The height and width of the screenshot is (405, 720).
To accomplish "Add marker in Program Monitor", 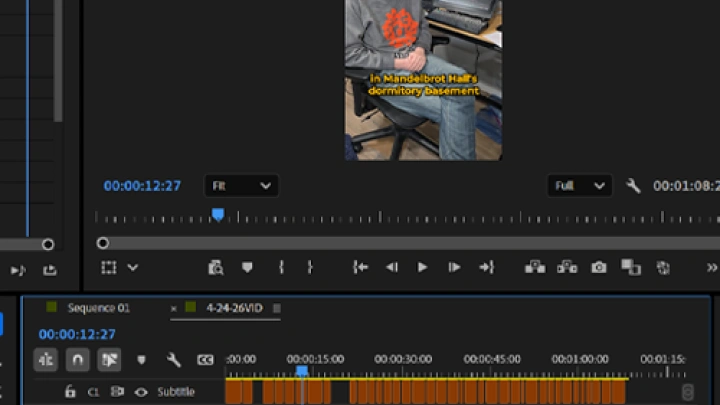I will tap(247, 267).
